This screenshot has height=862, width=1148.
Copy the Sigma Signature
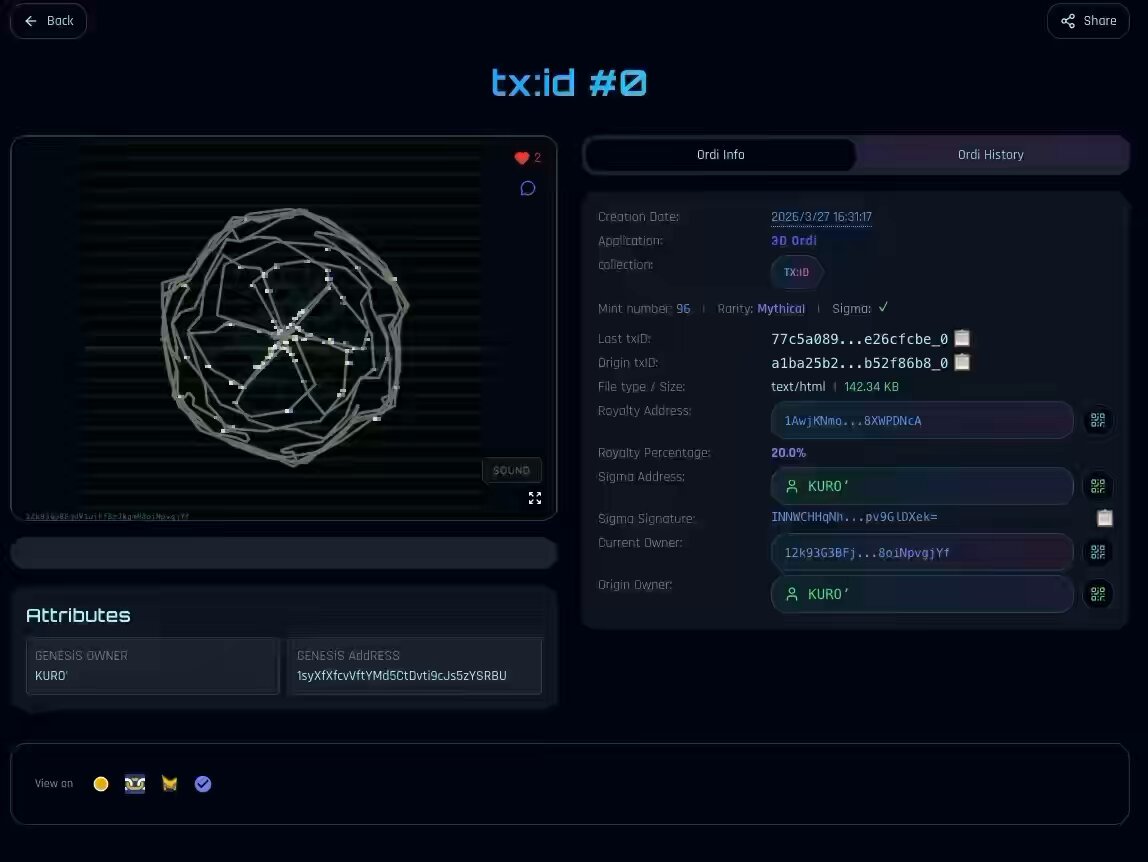(1105, 519)
